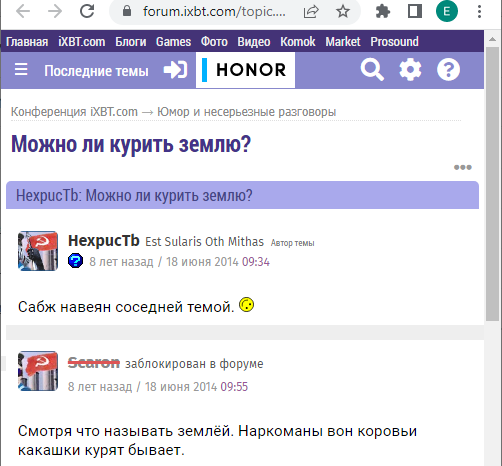Bookmark this page with star icon
Screen dimensions: 502x466
343,12
